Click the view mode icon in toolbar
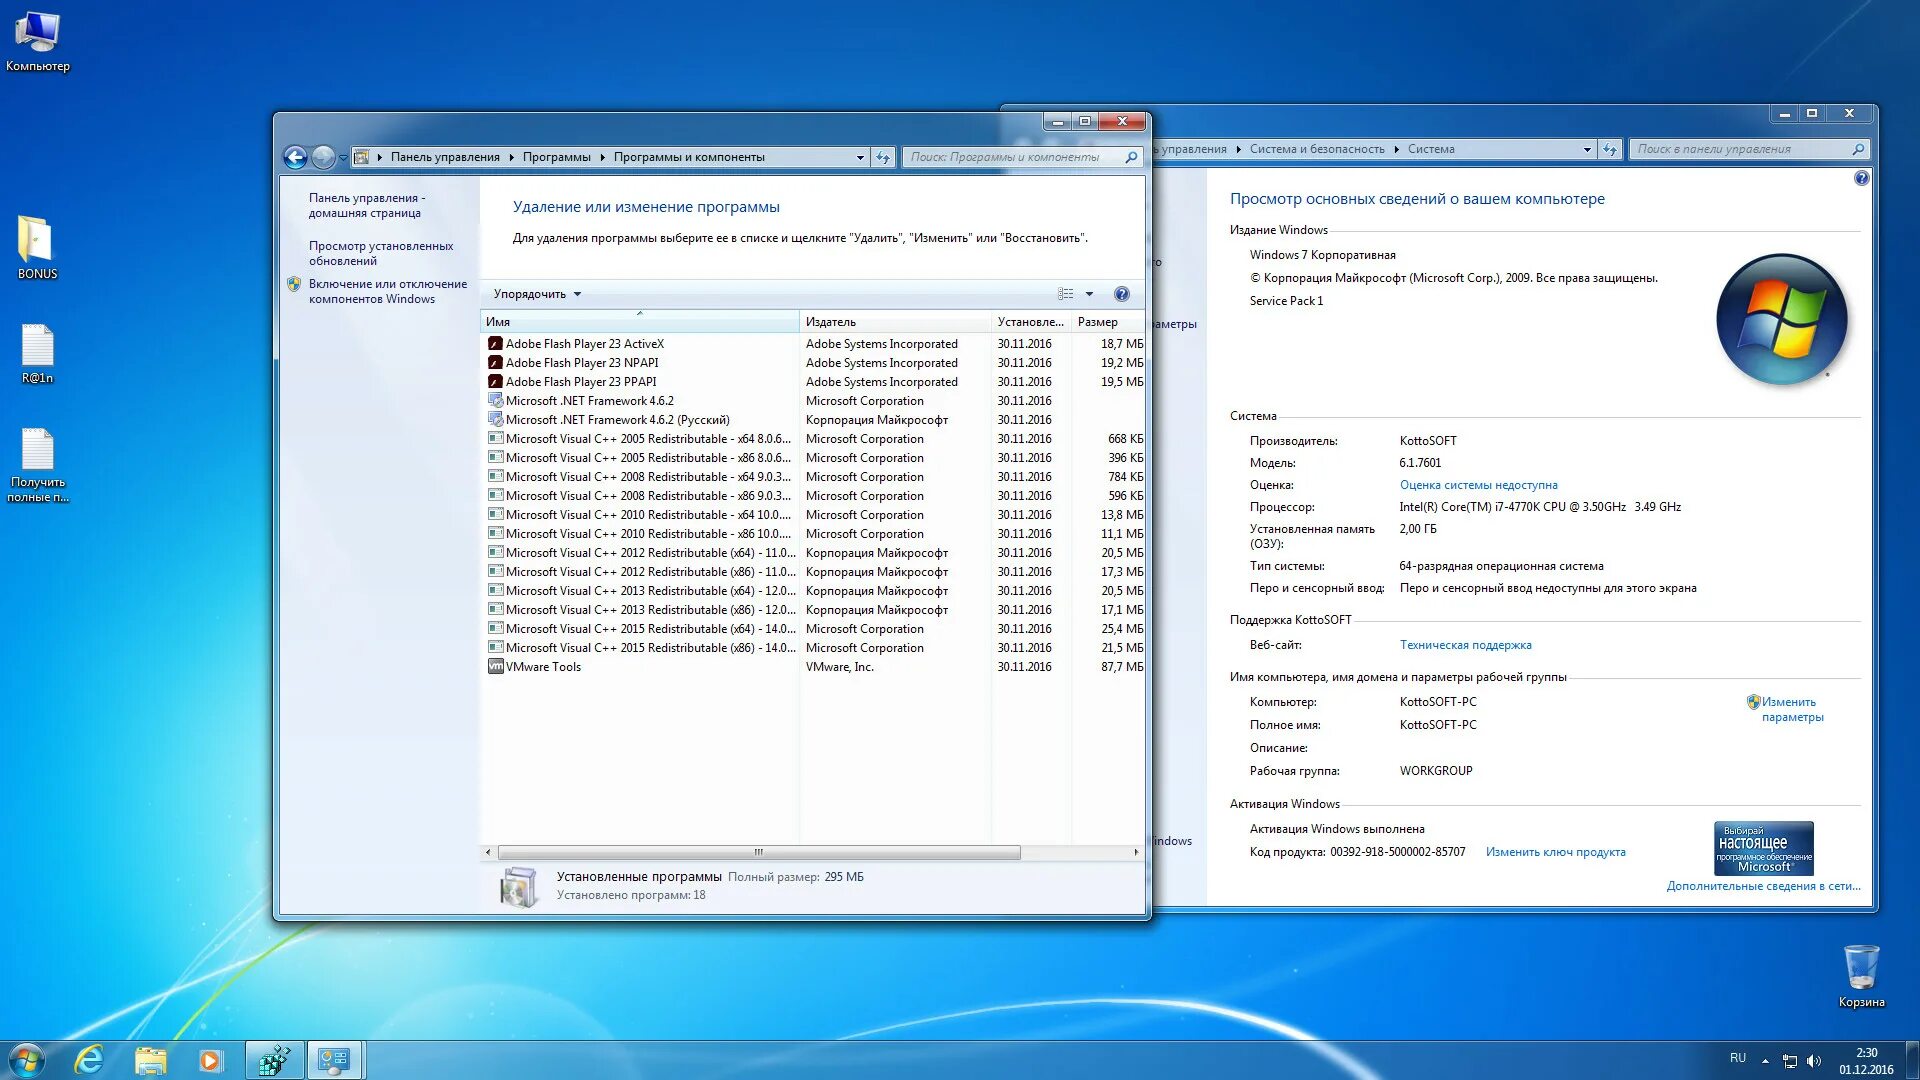Image resolution: width=1920 pixels, height=1080 pixels. (x=1066, y=294)
